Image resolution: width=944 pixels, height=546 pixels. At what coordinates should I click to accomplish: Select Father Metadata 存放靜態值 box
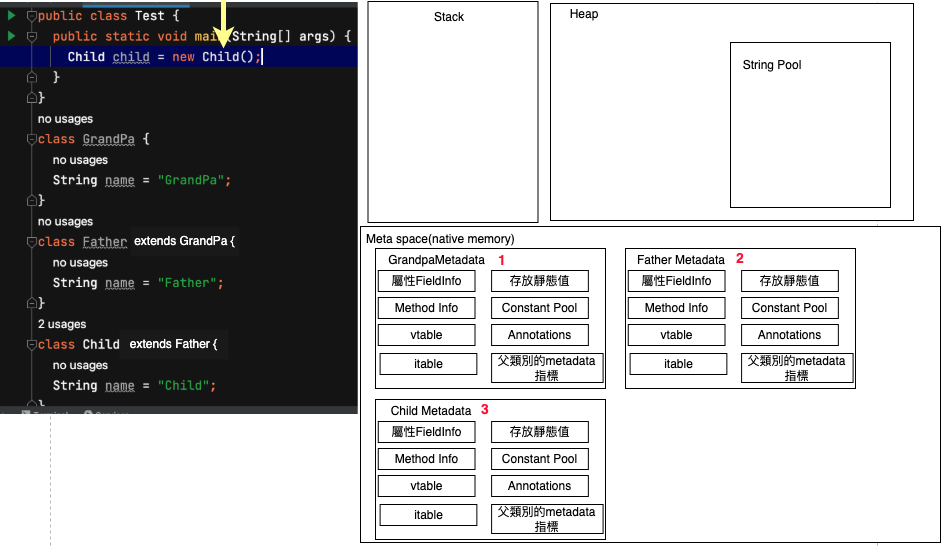pyautogui.click(x=789, y=281)
